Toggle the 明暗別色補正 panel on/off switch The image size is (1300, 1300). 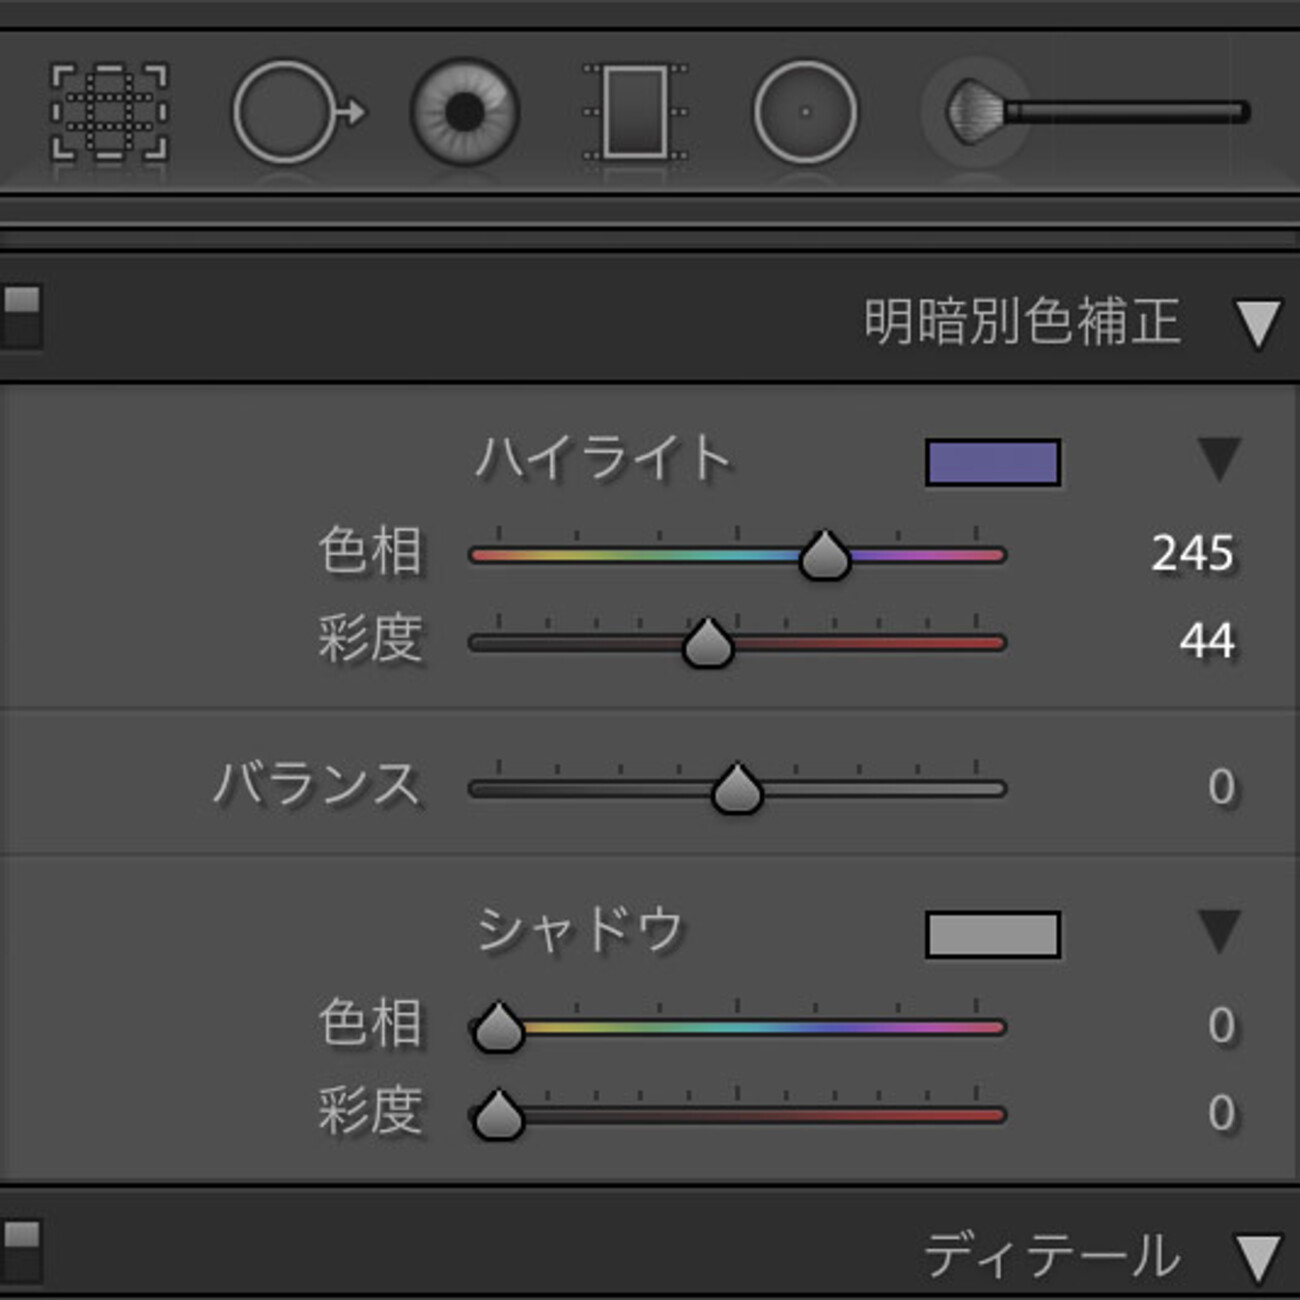[x=22, y=316]
